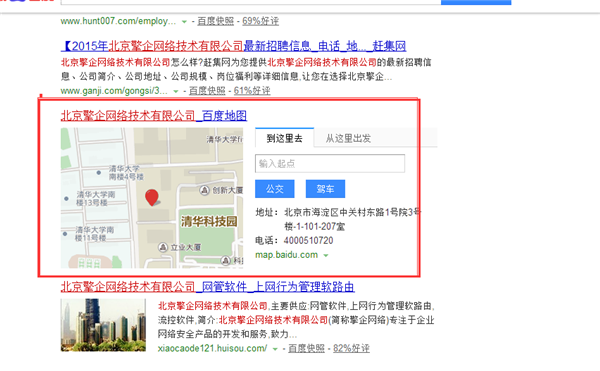Click the red location pin on map
This screenshot has width=600, height=371.
(152, 197)
